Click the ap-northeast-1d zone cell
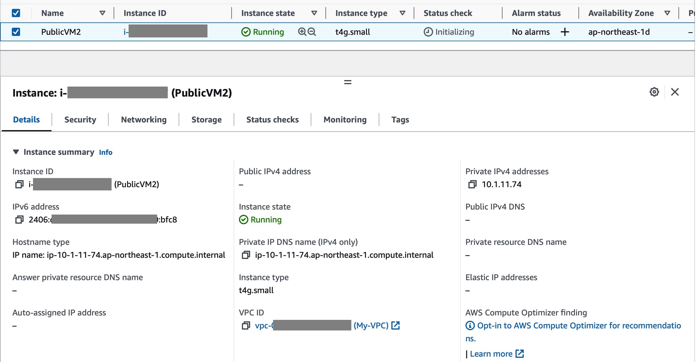Image resolution: width=700 pixels, height=362 pixels. pos(619,32)
